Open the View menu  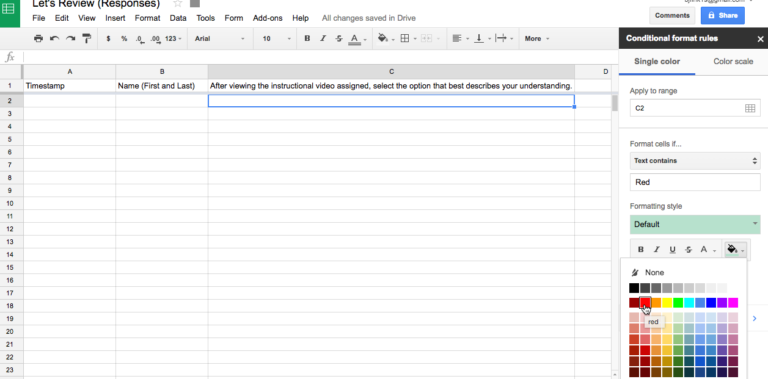point(87,18)
